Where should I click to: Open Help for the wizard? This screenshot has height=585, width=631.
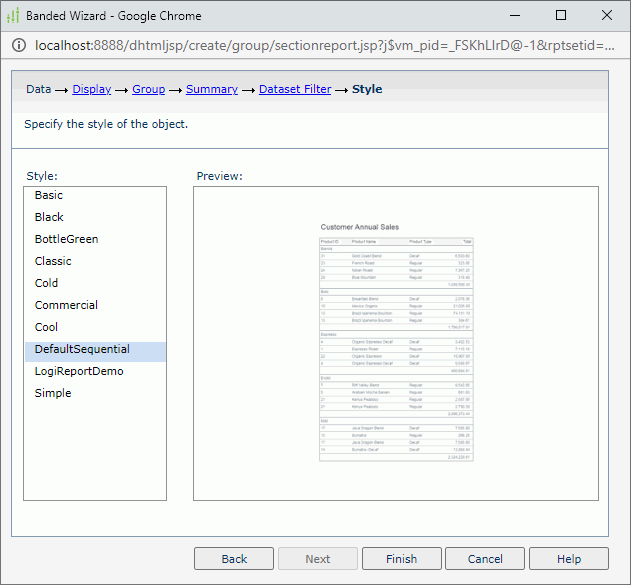(568, 559)
